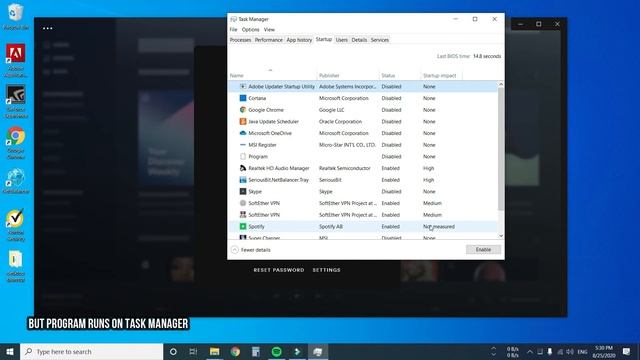Click the Spotify AB publisher cell
The height and width of the screenshot is (360, 640).
tap(331, 226)
